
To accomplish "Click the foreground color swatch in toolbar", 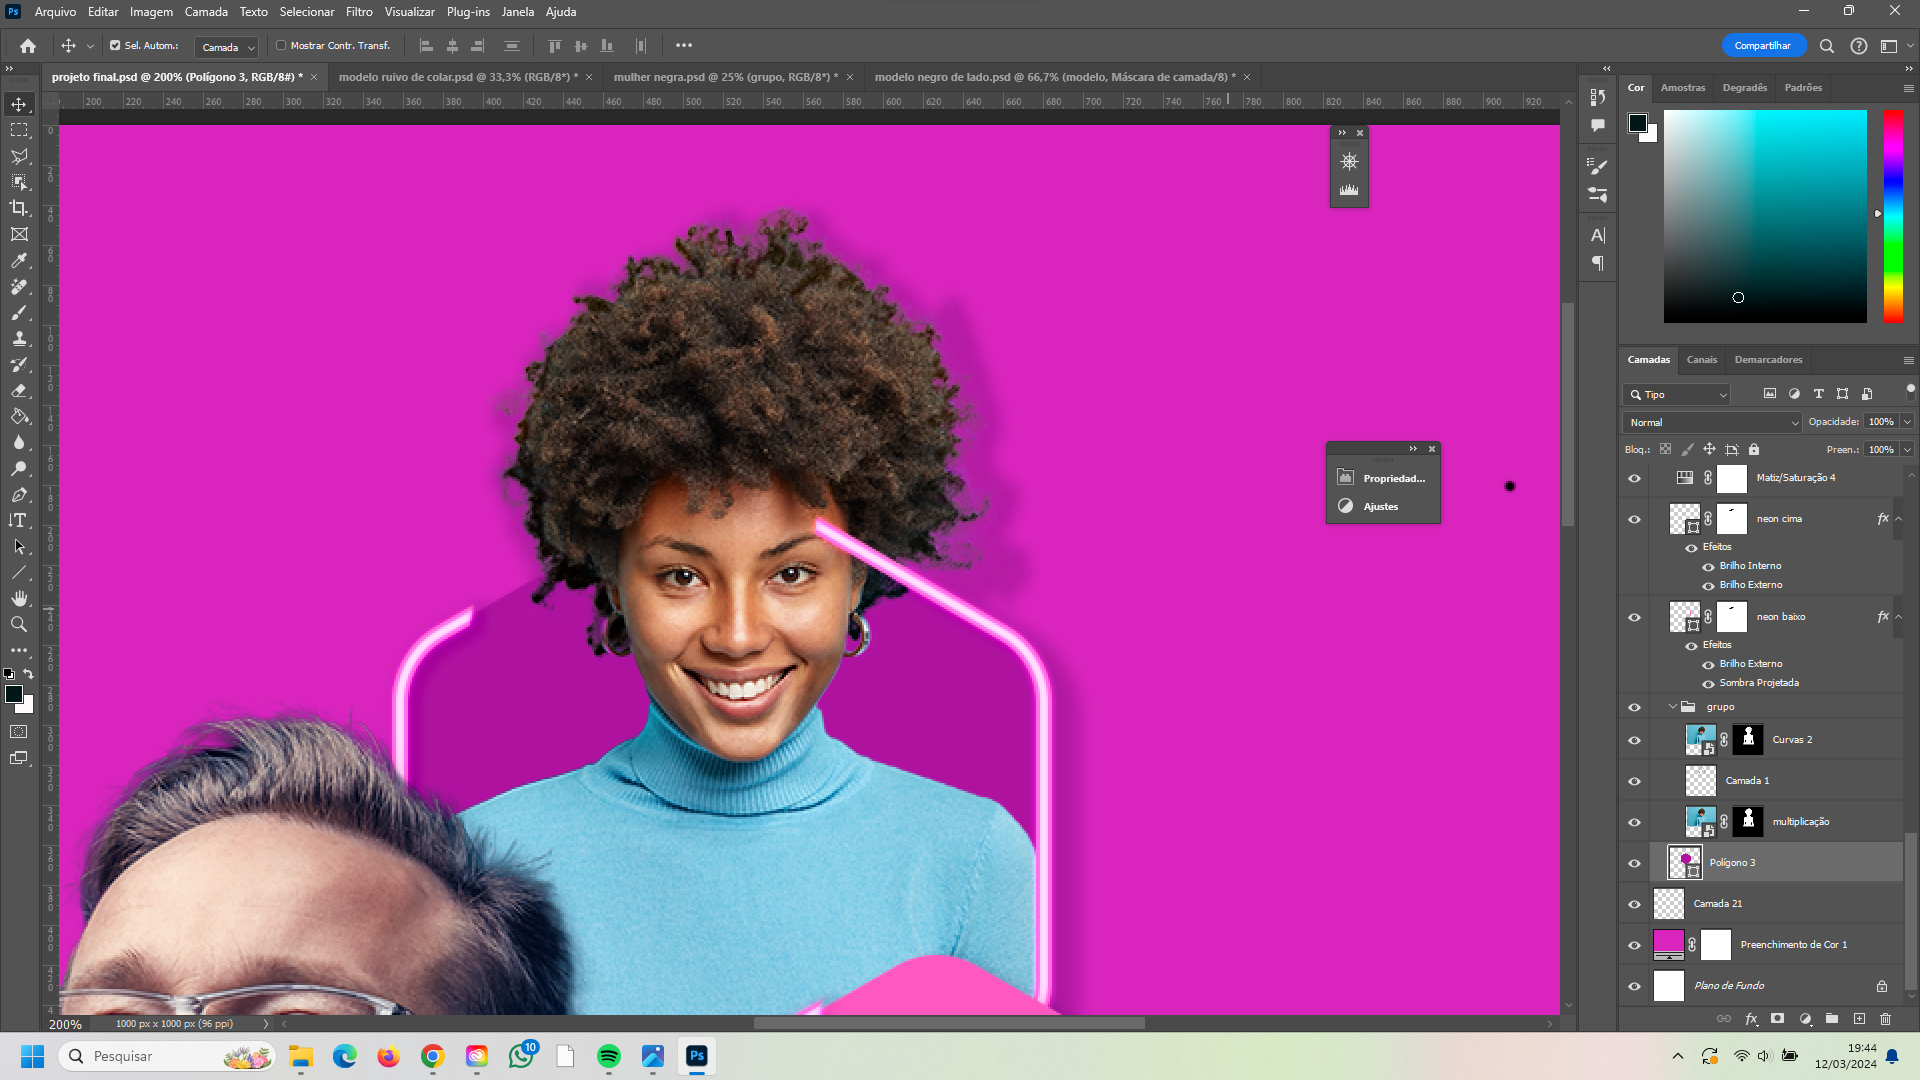I will (14, 694).
